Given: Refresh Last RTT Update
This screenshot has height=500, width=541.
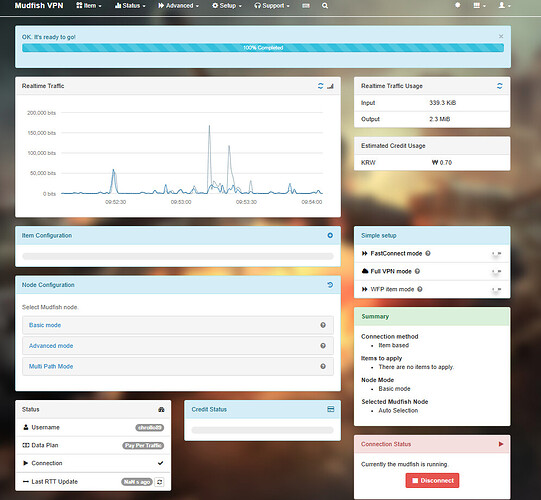Looking at the screenshot, I should click(x=159, y=482).
